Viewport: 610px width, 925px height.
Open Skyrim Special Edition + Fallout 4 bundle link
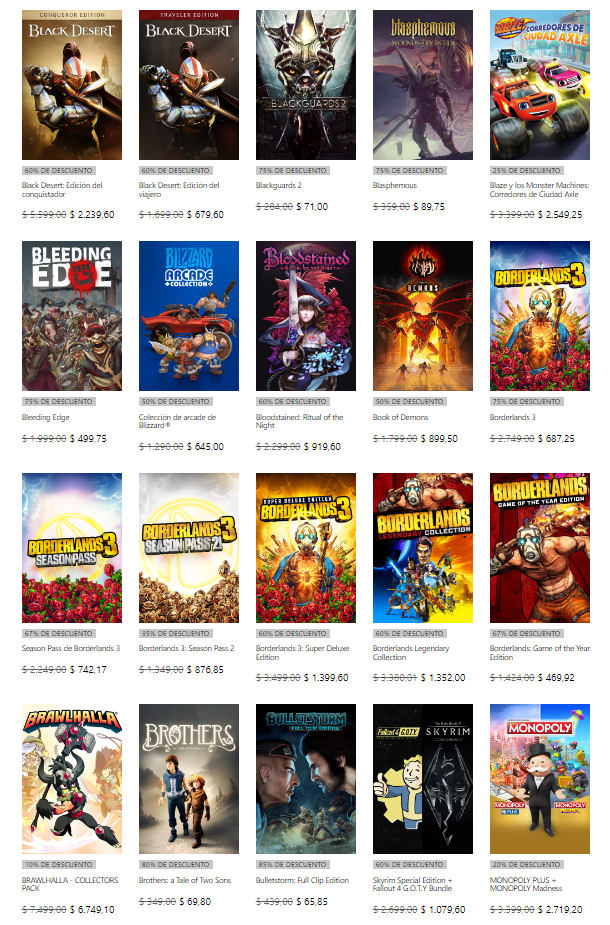412,884
